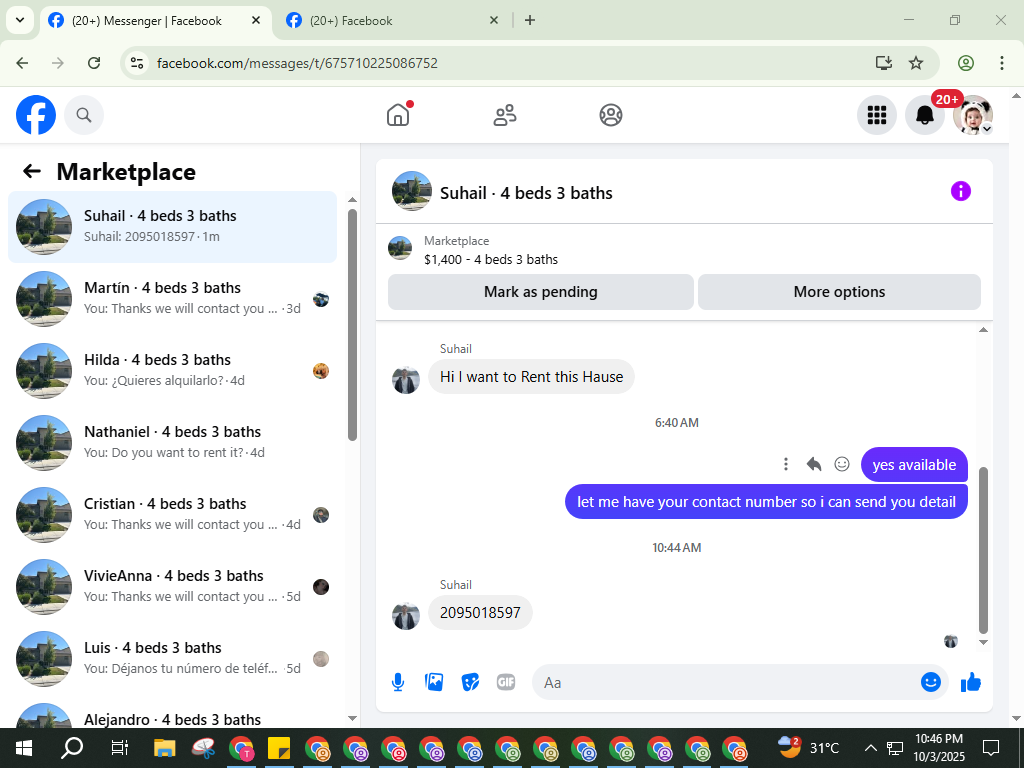The image size is (1024, 768).
Task: Open a new browser tab
Action: click(x=530, y=20)
